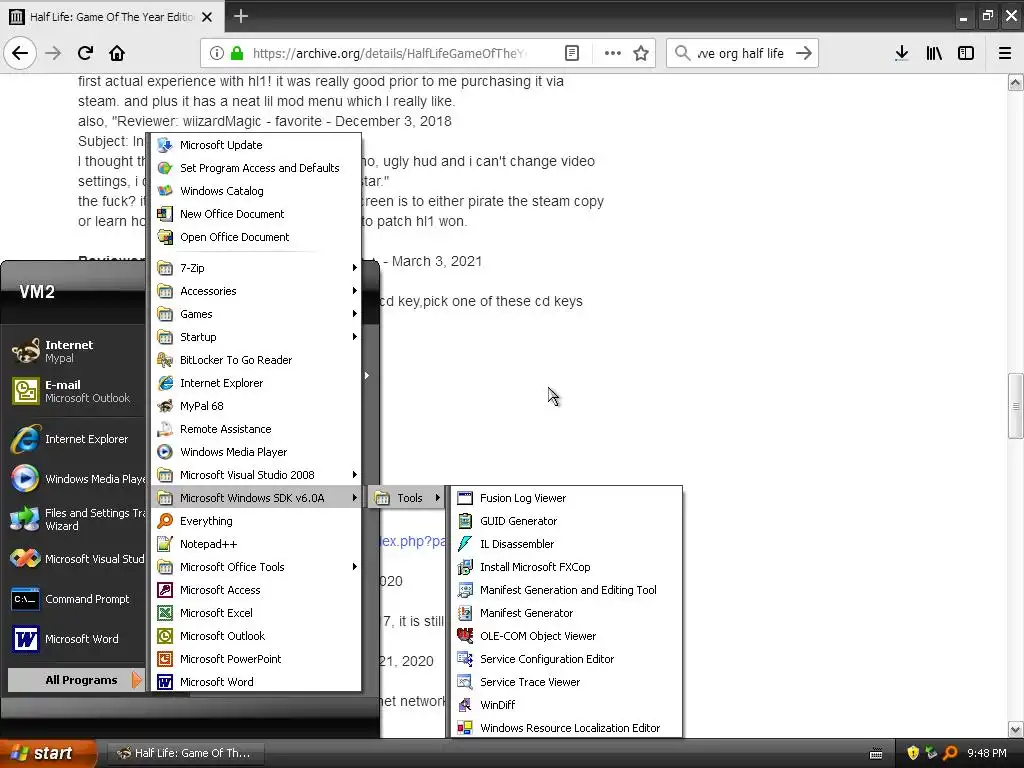The height and width of the screenshot is (768, 1024).
Task: Click the page vertical scrollbar thumb
Action: point(1016,406)
